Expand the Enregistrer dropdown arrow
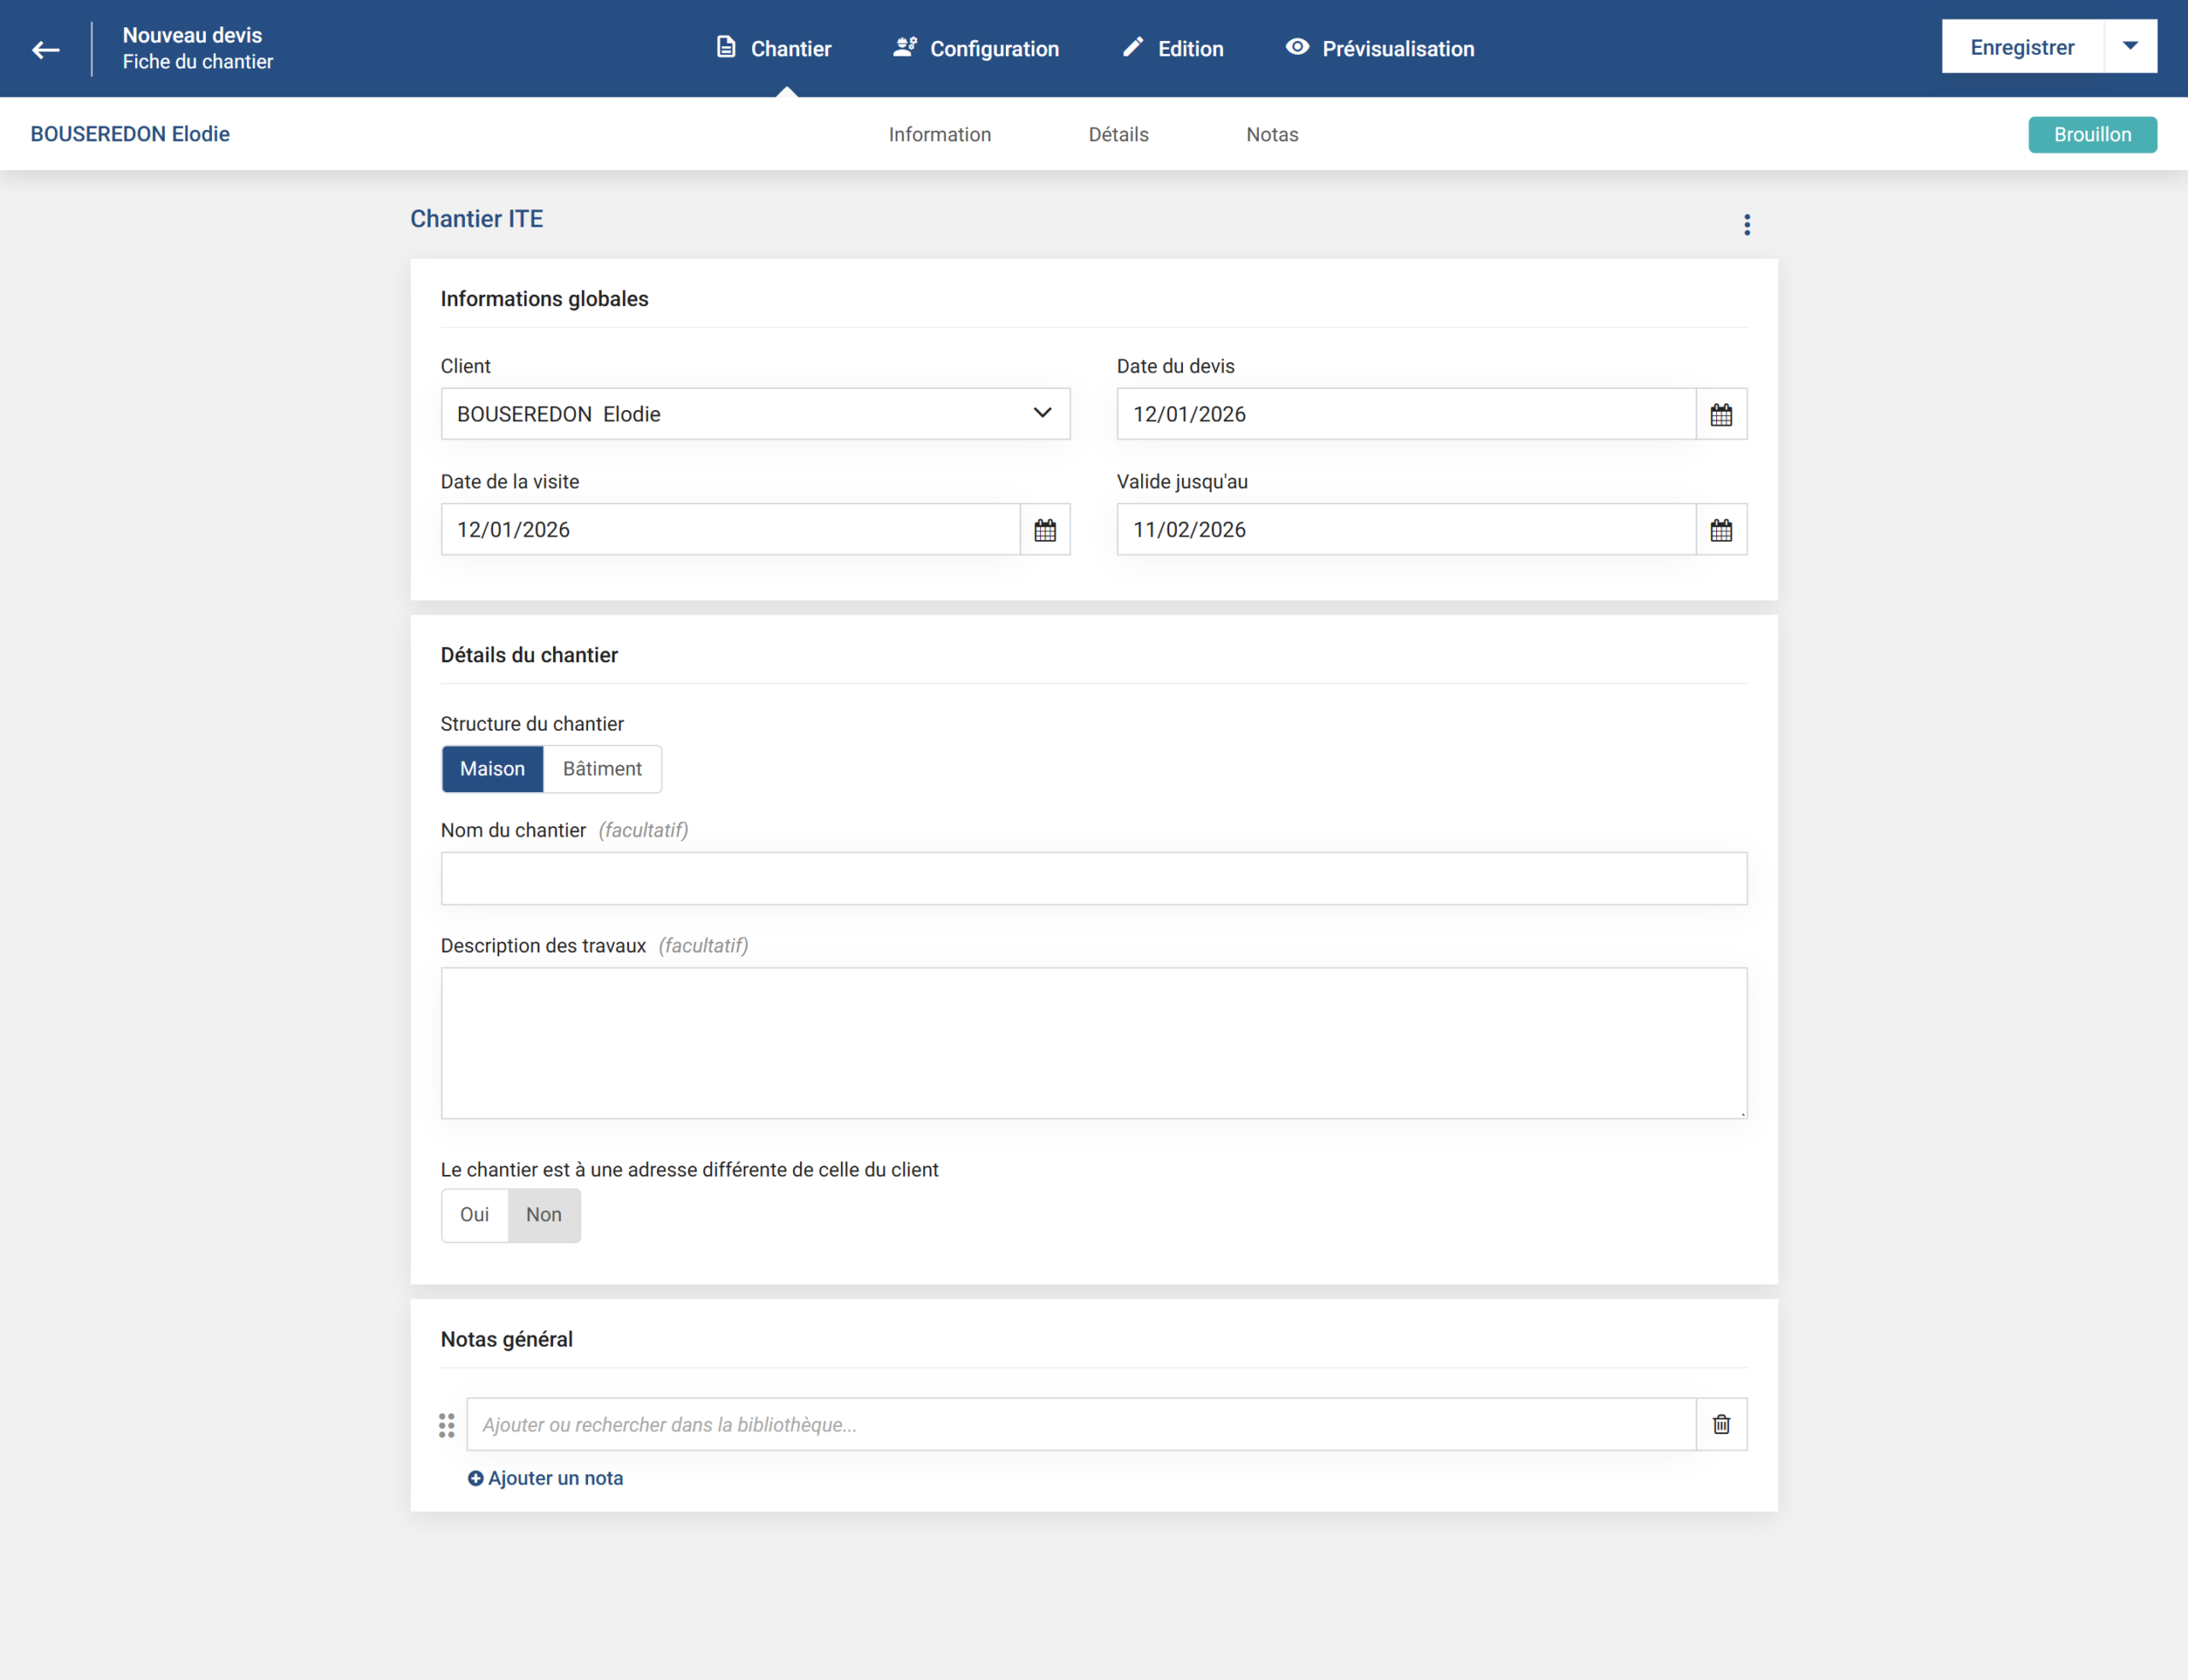This screenshot has height=1680, width=2188. click(x=2130, y=47)
